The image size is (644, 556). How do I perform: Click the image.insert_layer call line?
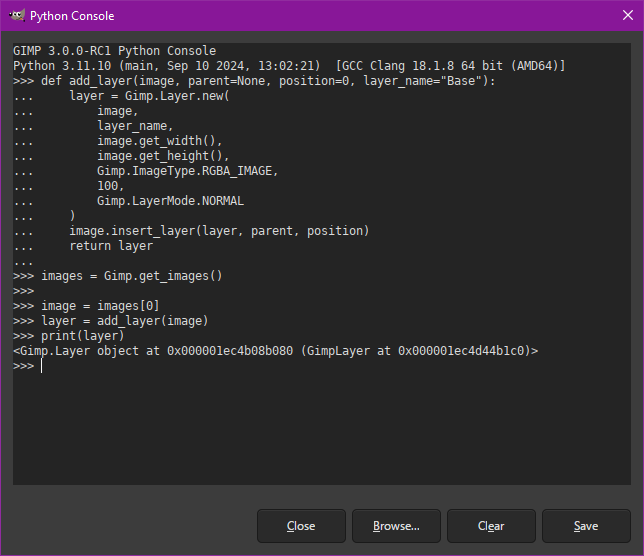219,231
